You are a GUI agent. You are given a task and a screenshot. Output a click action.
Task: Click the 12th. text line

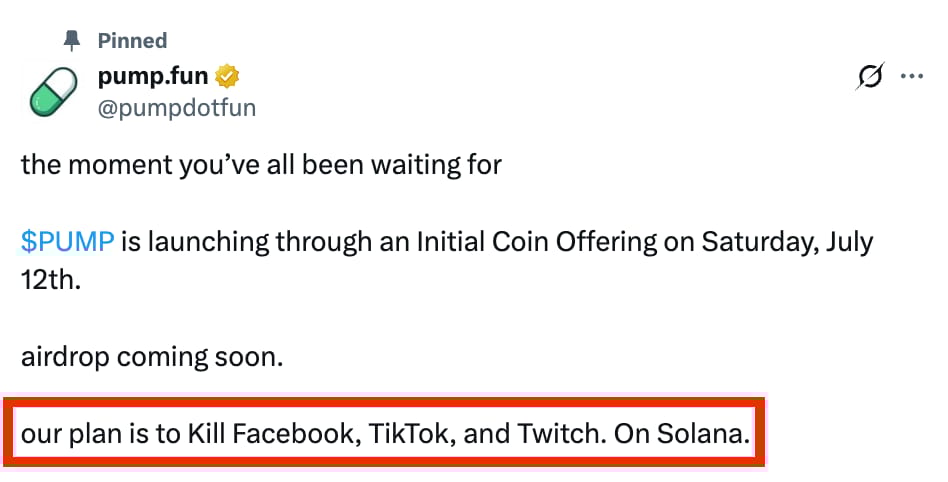click(51, 280)
